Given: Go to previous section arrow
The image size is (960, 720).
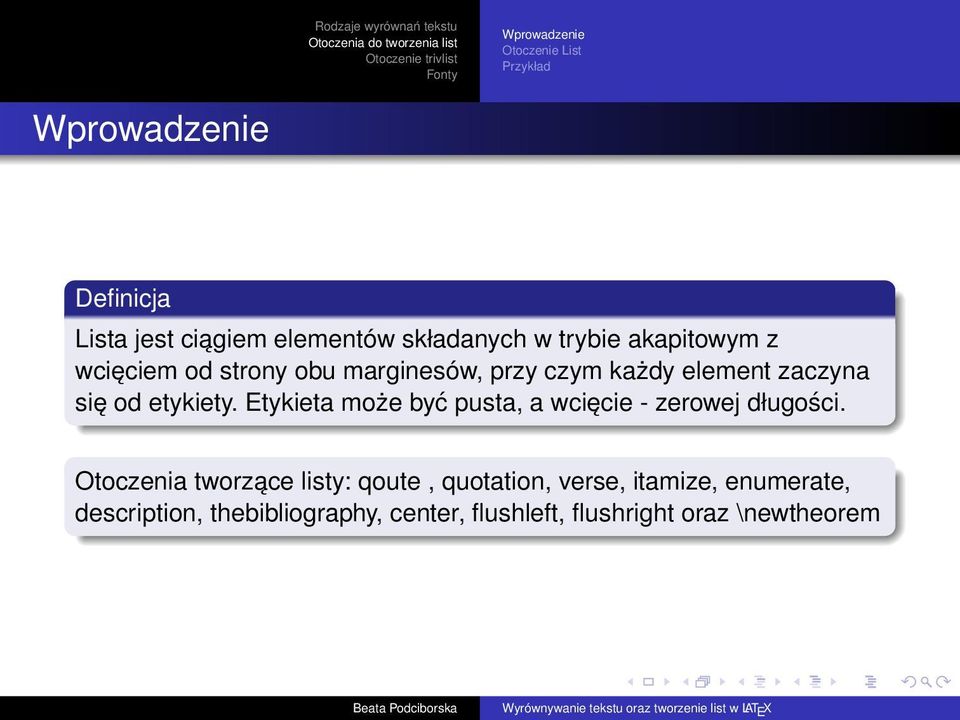Looking at the screenshot, I should coord(797,682).
